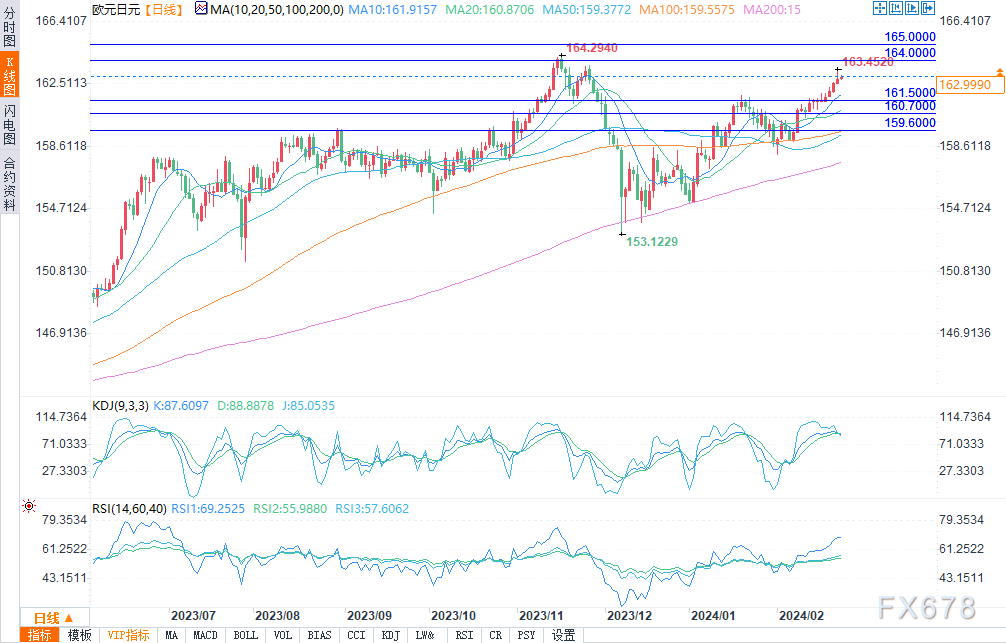Click the RSI panel sun settings icon
Viewport: 1006px width, 643px height.
pyautogui.click(x=29, y=506)
